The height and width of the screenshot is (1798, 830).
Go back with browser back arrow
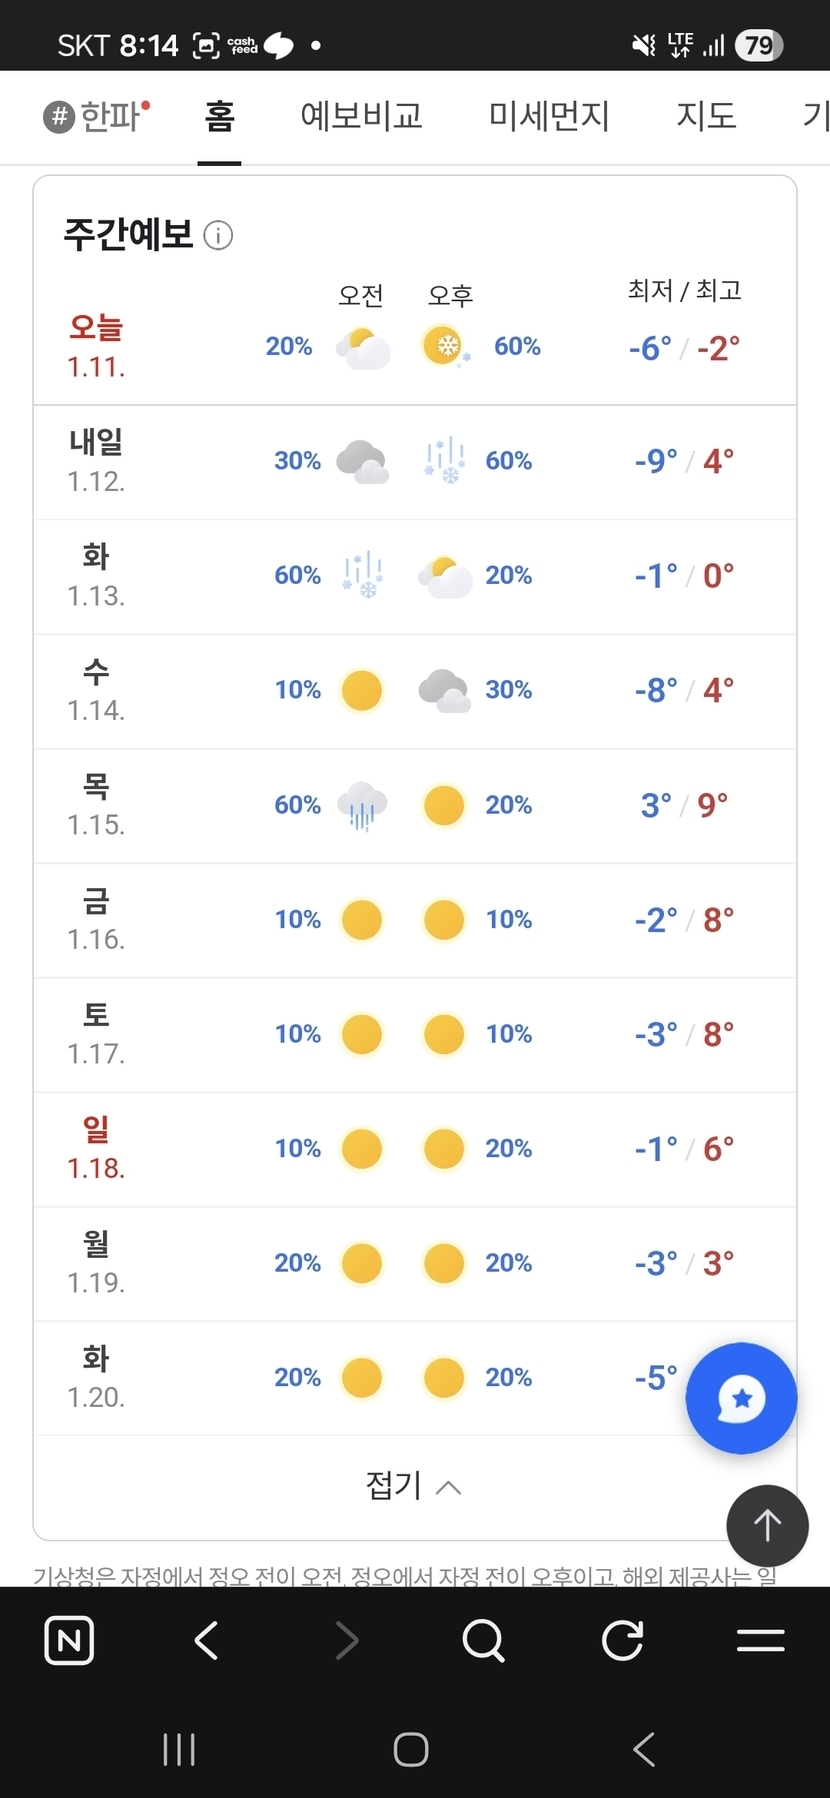click(206, 1640)
